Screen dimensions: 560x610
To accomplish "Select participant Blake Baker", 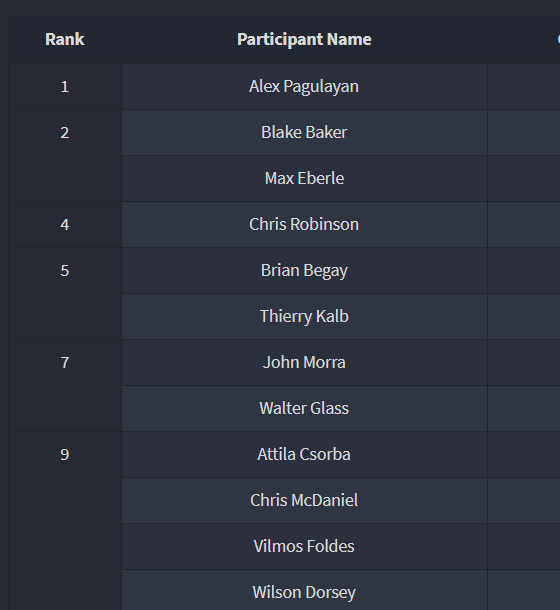I will tap(304, 132).
